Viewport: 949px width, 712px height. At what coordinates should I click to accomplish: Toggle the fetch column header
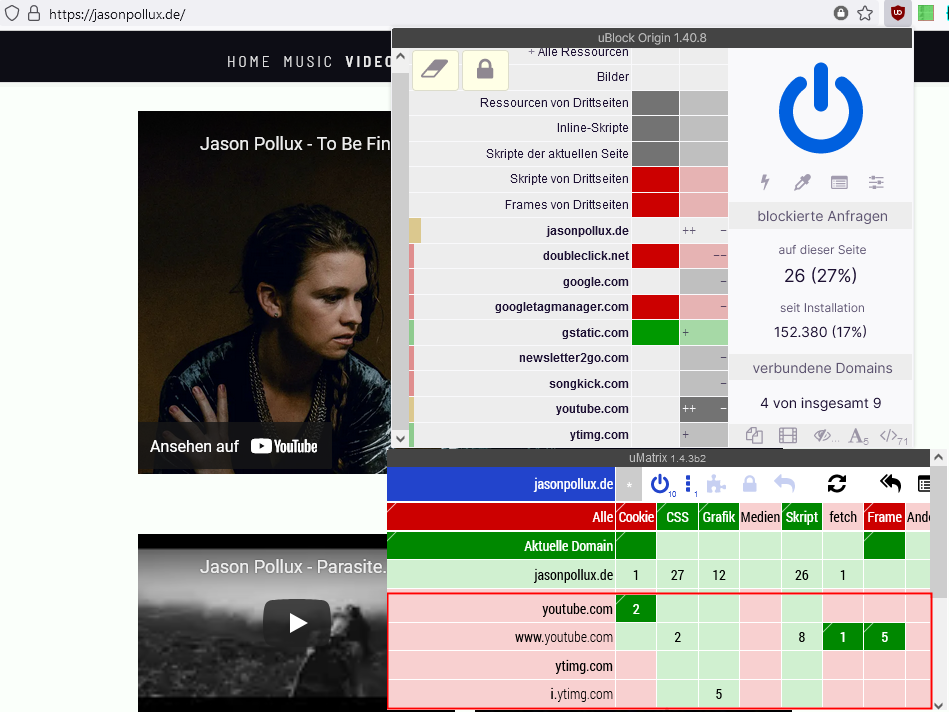[x=843, y=516]
